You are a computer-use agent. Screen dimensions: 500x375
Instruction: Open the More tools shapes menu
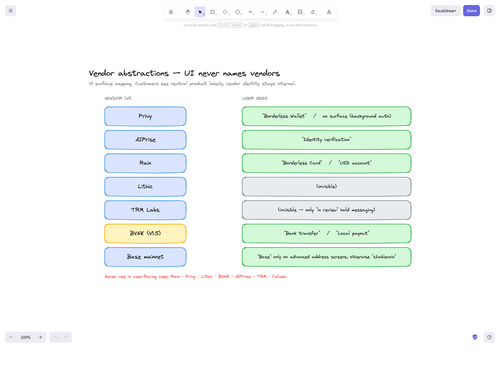pyautogui.click(x=329, y=12)
